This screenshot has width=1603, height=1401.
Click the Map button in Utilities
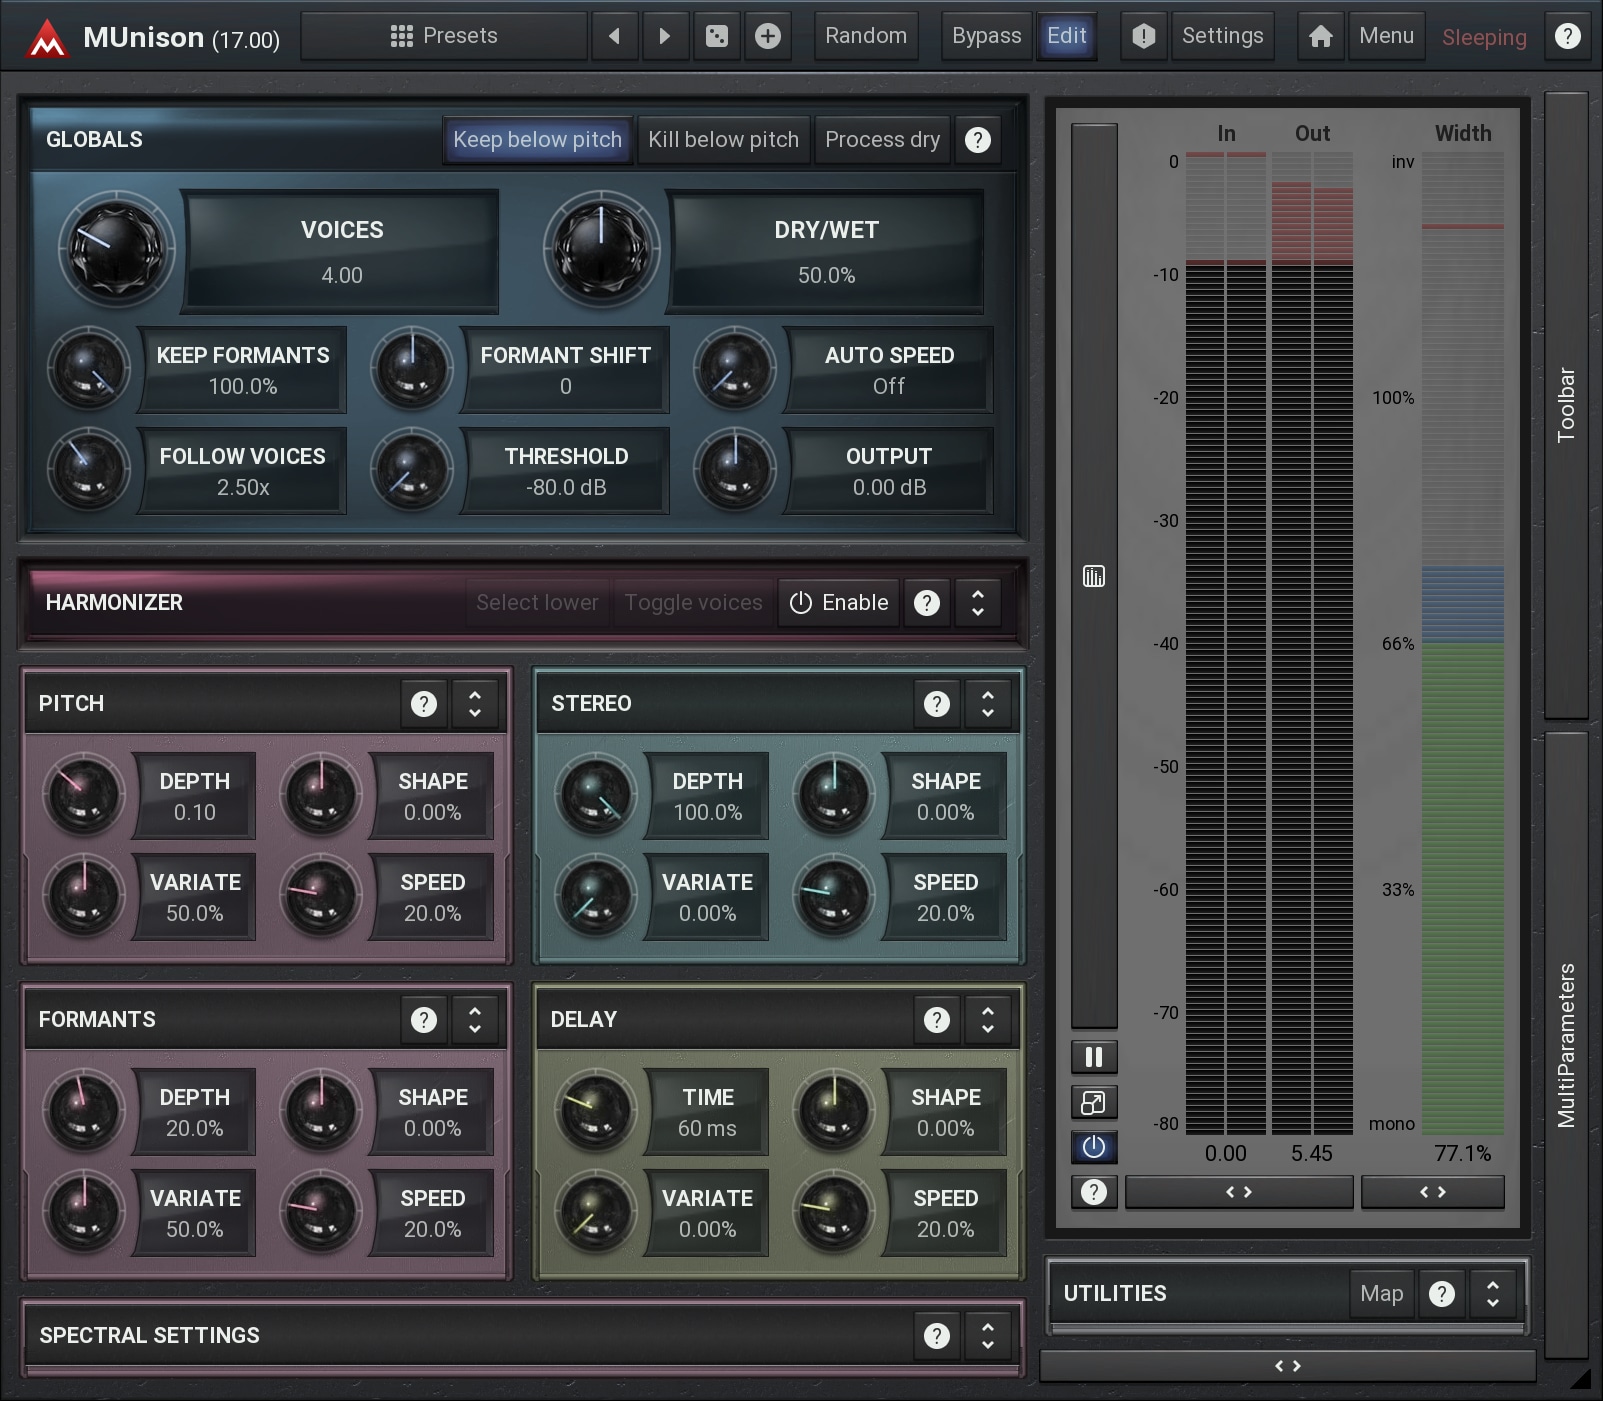point(1381,1294)
